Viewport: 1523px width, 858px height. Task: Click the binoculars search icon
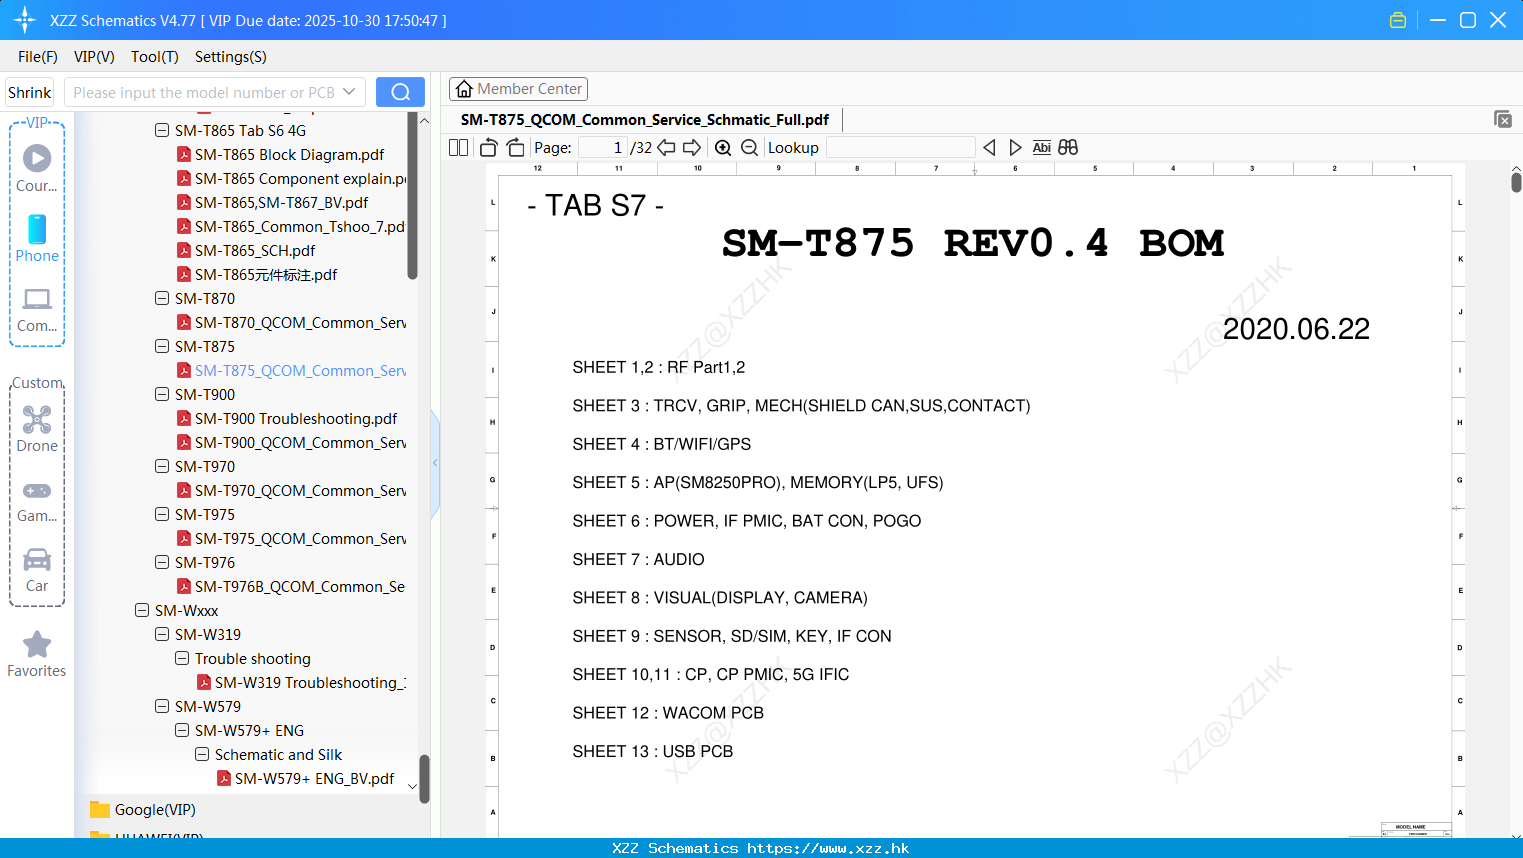1068,148
